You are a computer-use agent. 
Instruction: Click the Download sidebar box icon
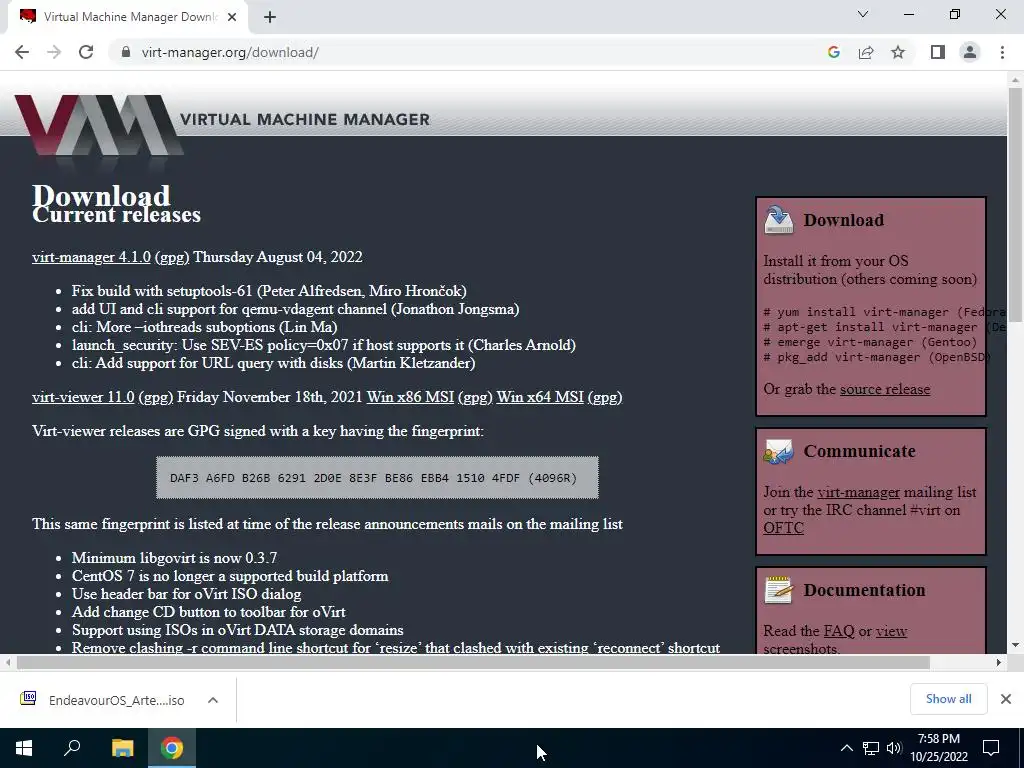click(778, 219)
